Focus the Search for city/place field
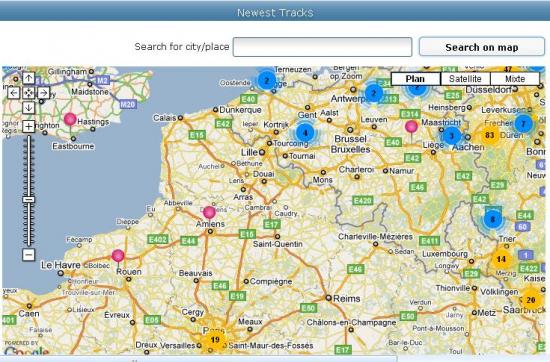The image size is (550, 362). point(322,47)
